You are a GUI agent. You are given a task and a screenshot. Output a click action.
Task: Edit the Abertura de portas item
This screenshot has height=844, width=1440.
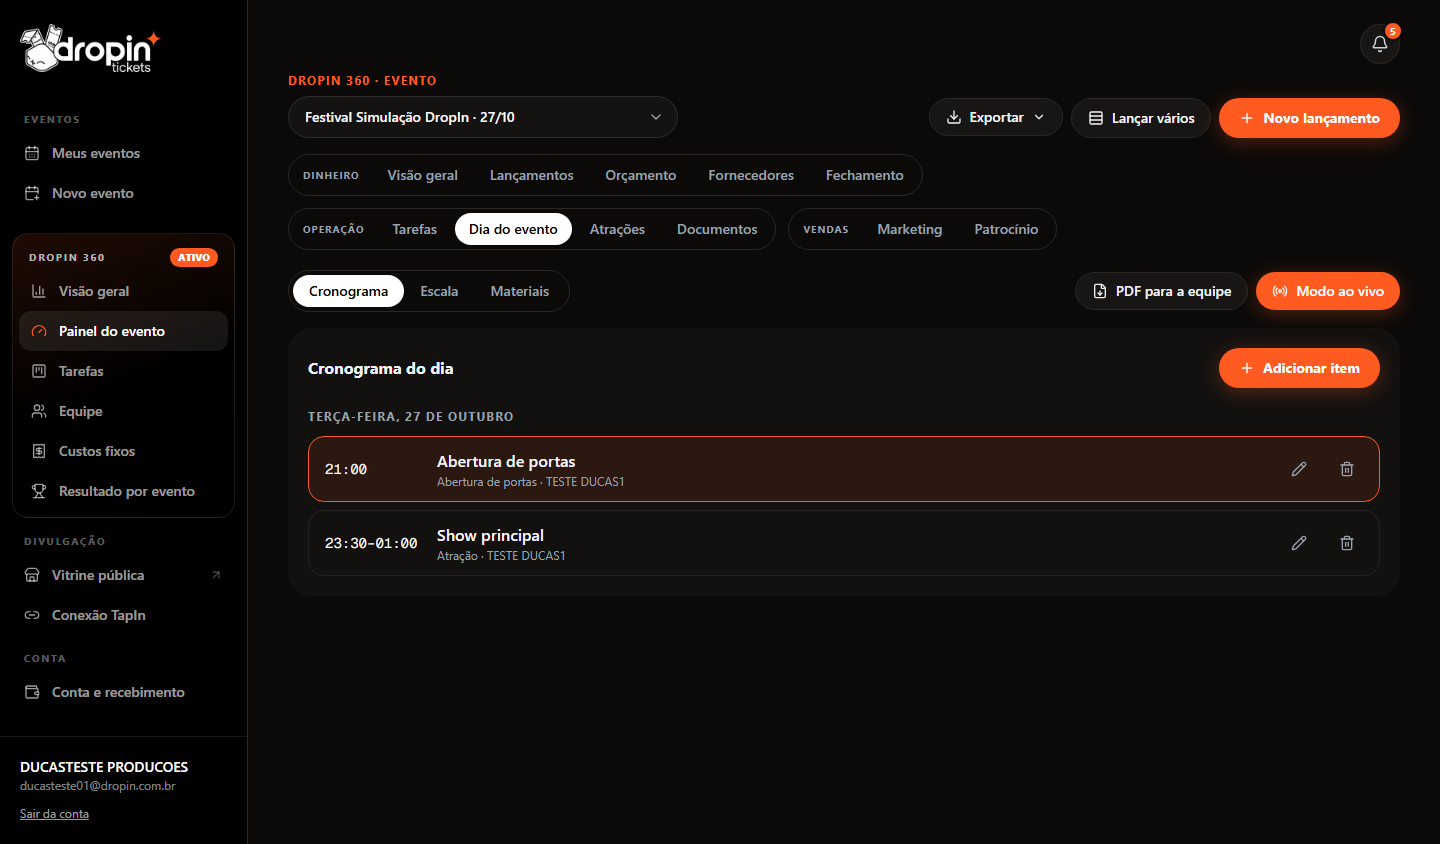coord(1299,469)
